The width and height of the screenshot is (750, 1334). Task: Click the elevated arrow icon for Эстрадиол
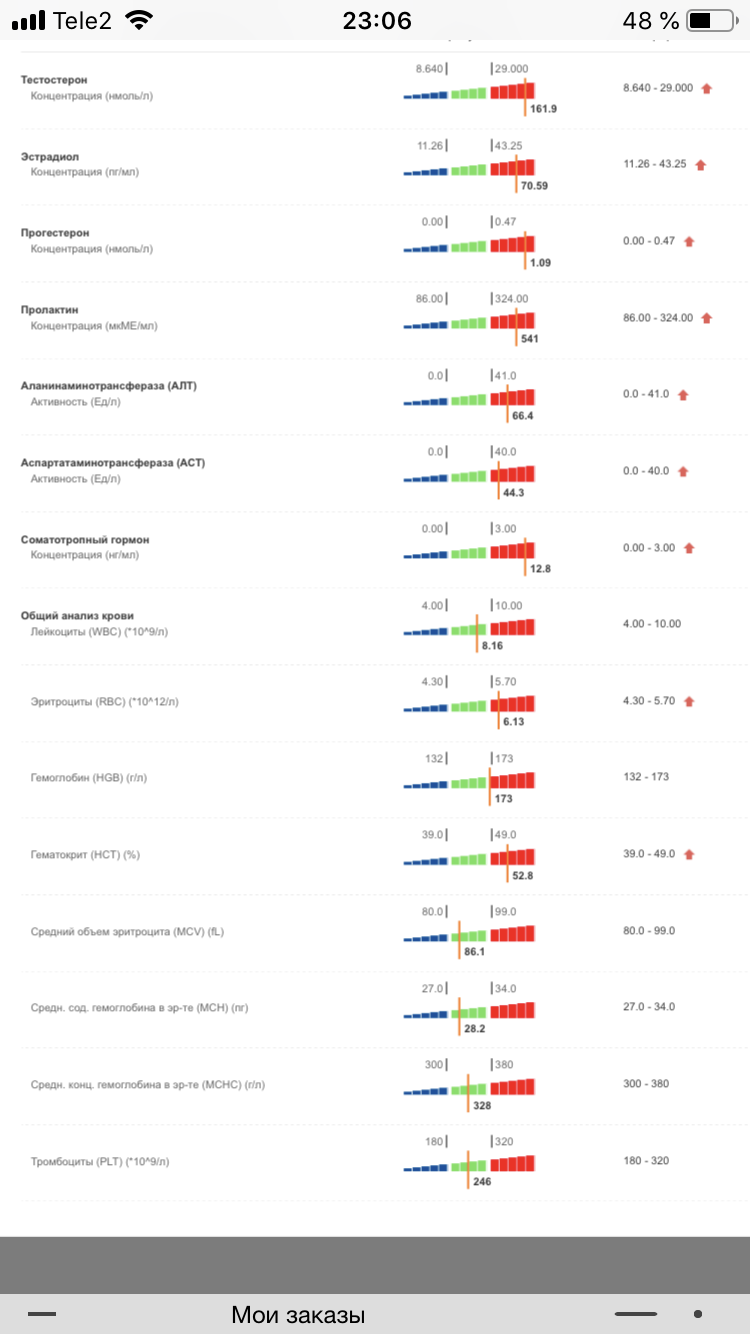click(x=701, y=165)
